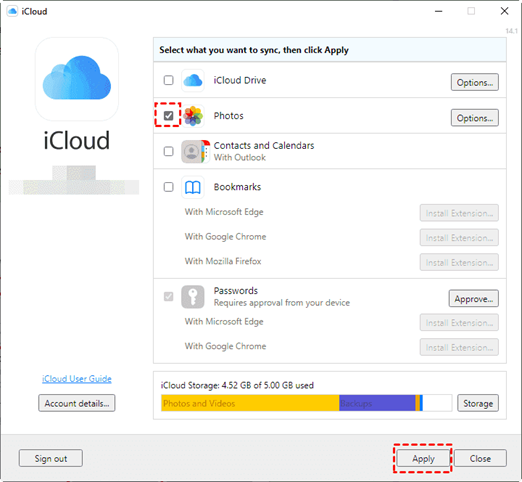Viewport: 522px width, 482px height.
Task: Open iCloud Drive Options
Action: point(475,82)
